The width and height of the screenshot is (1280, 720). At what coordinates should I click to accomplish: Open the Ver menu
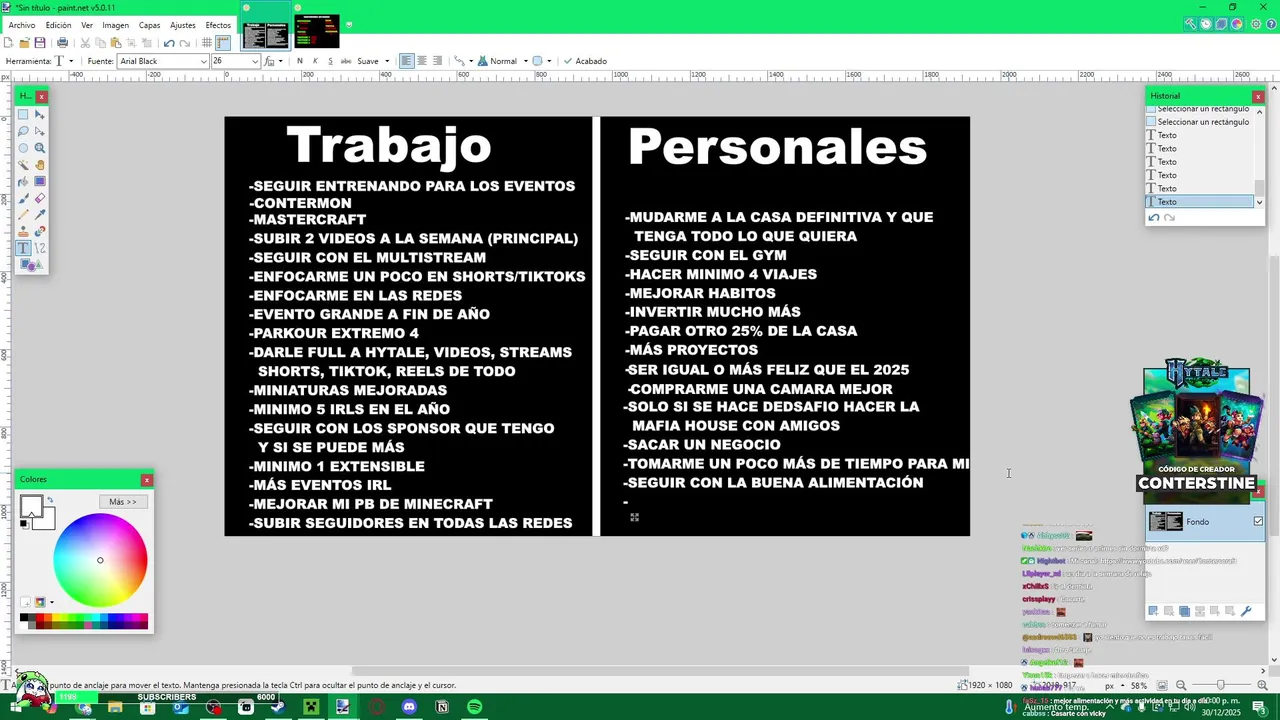pyautogui.click(x=87, y=25)
